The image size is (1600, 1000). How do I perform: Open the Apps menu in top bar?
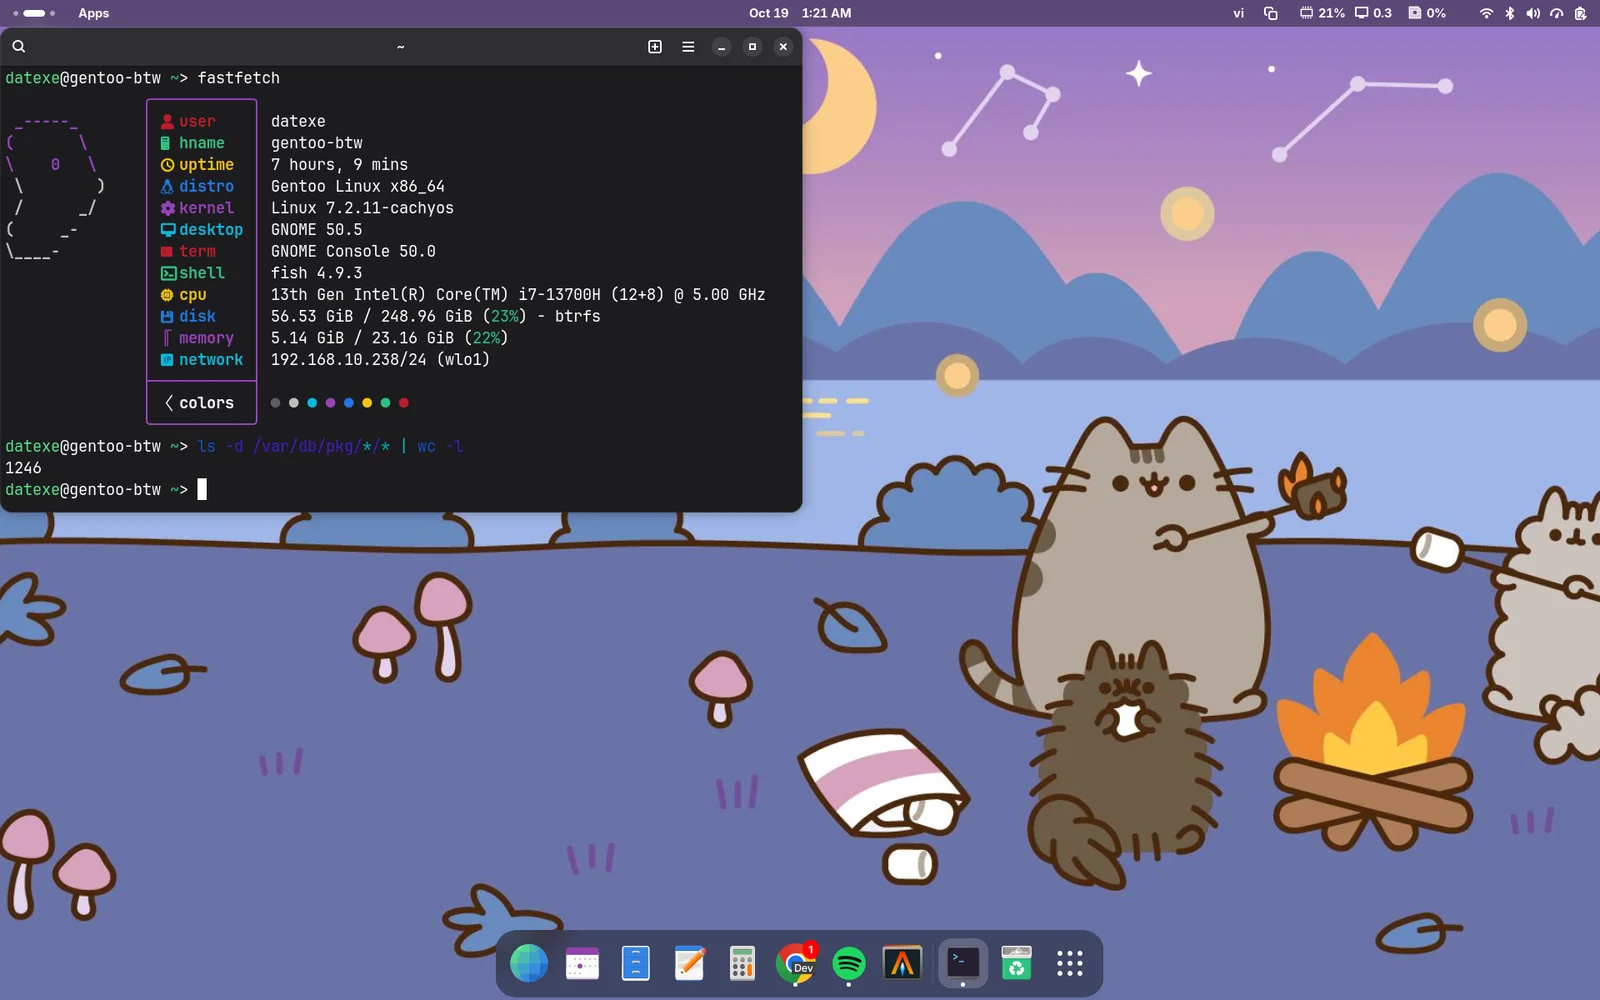[93, 13]
